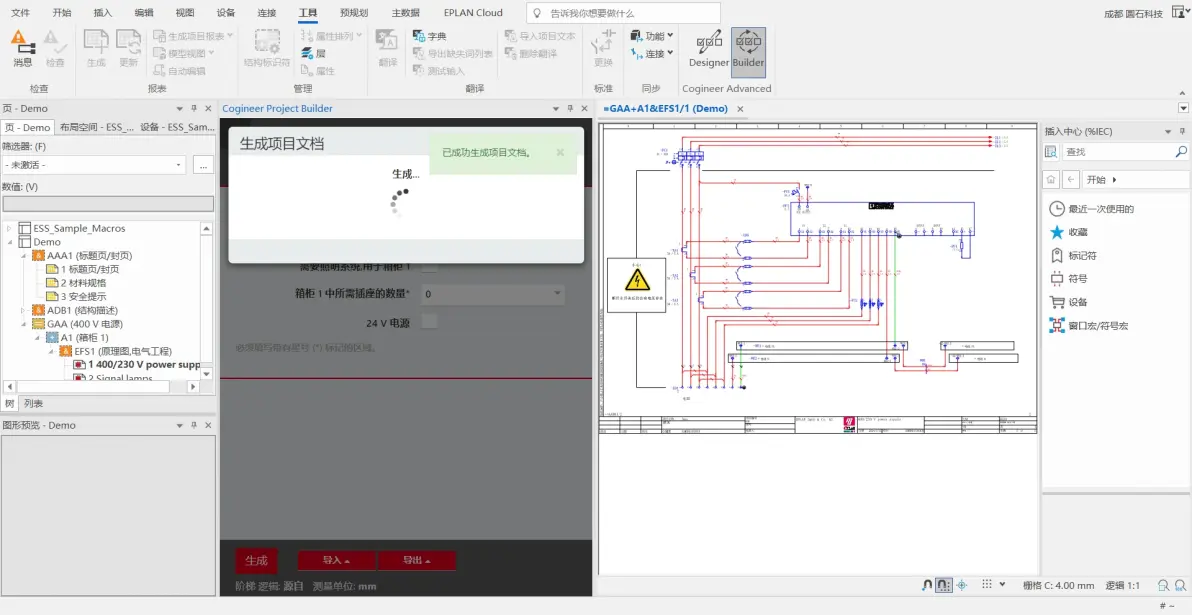
Task: Click the 告诉我你想要做什么 search field
Action: click(623, 14)
